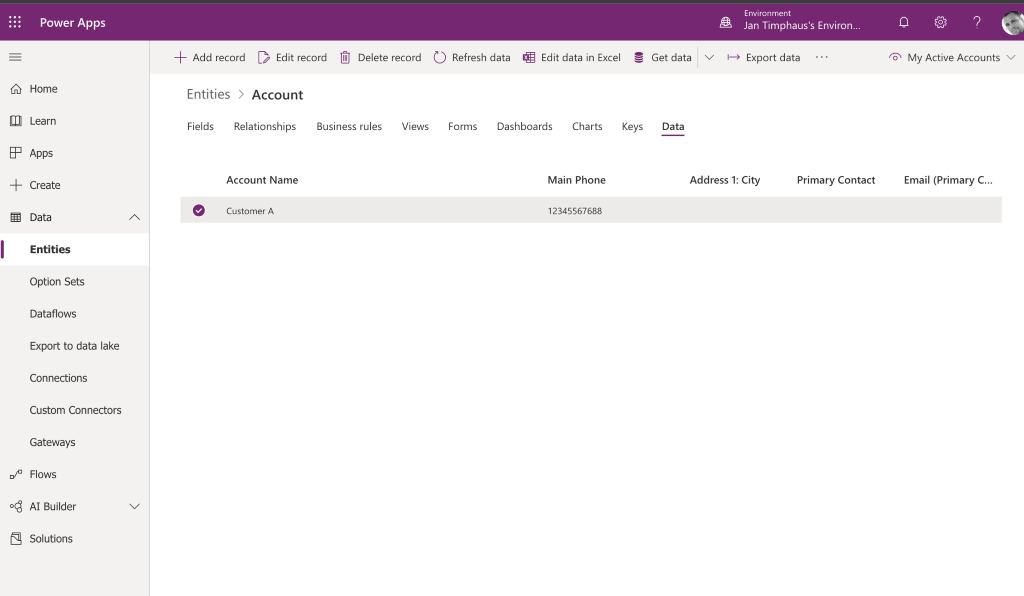Switch to the Keys tab
1024x596 pixels.
click(632, 126)
